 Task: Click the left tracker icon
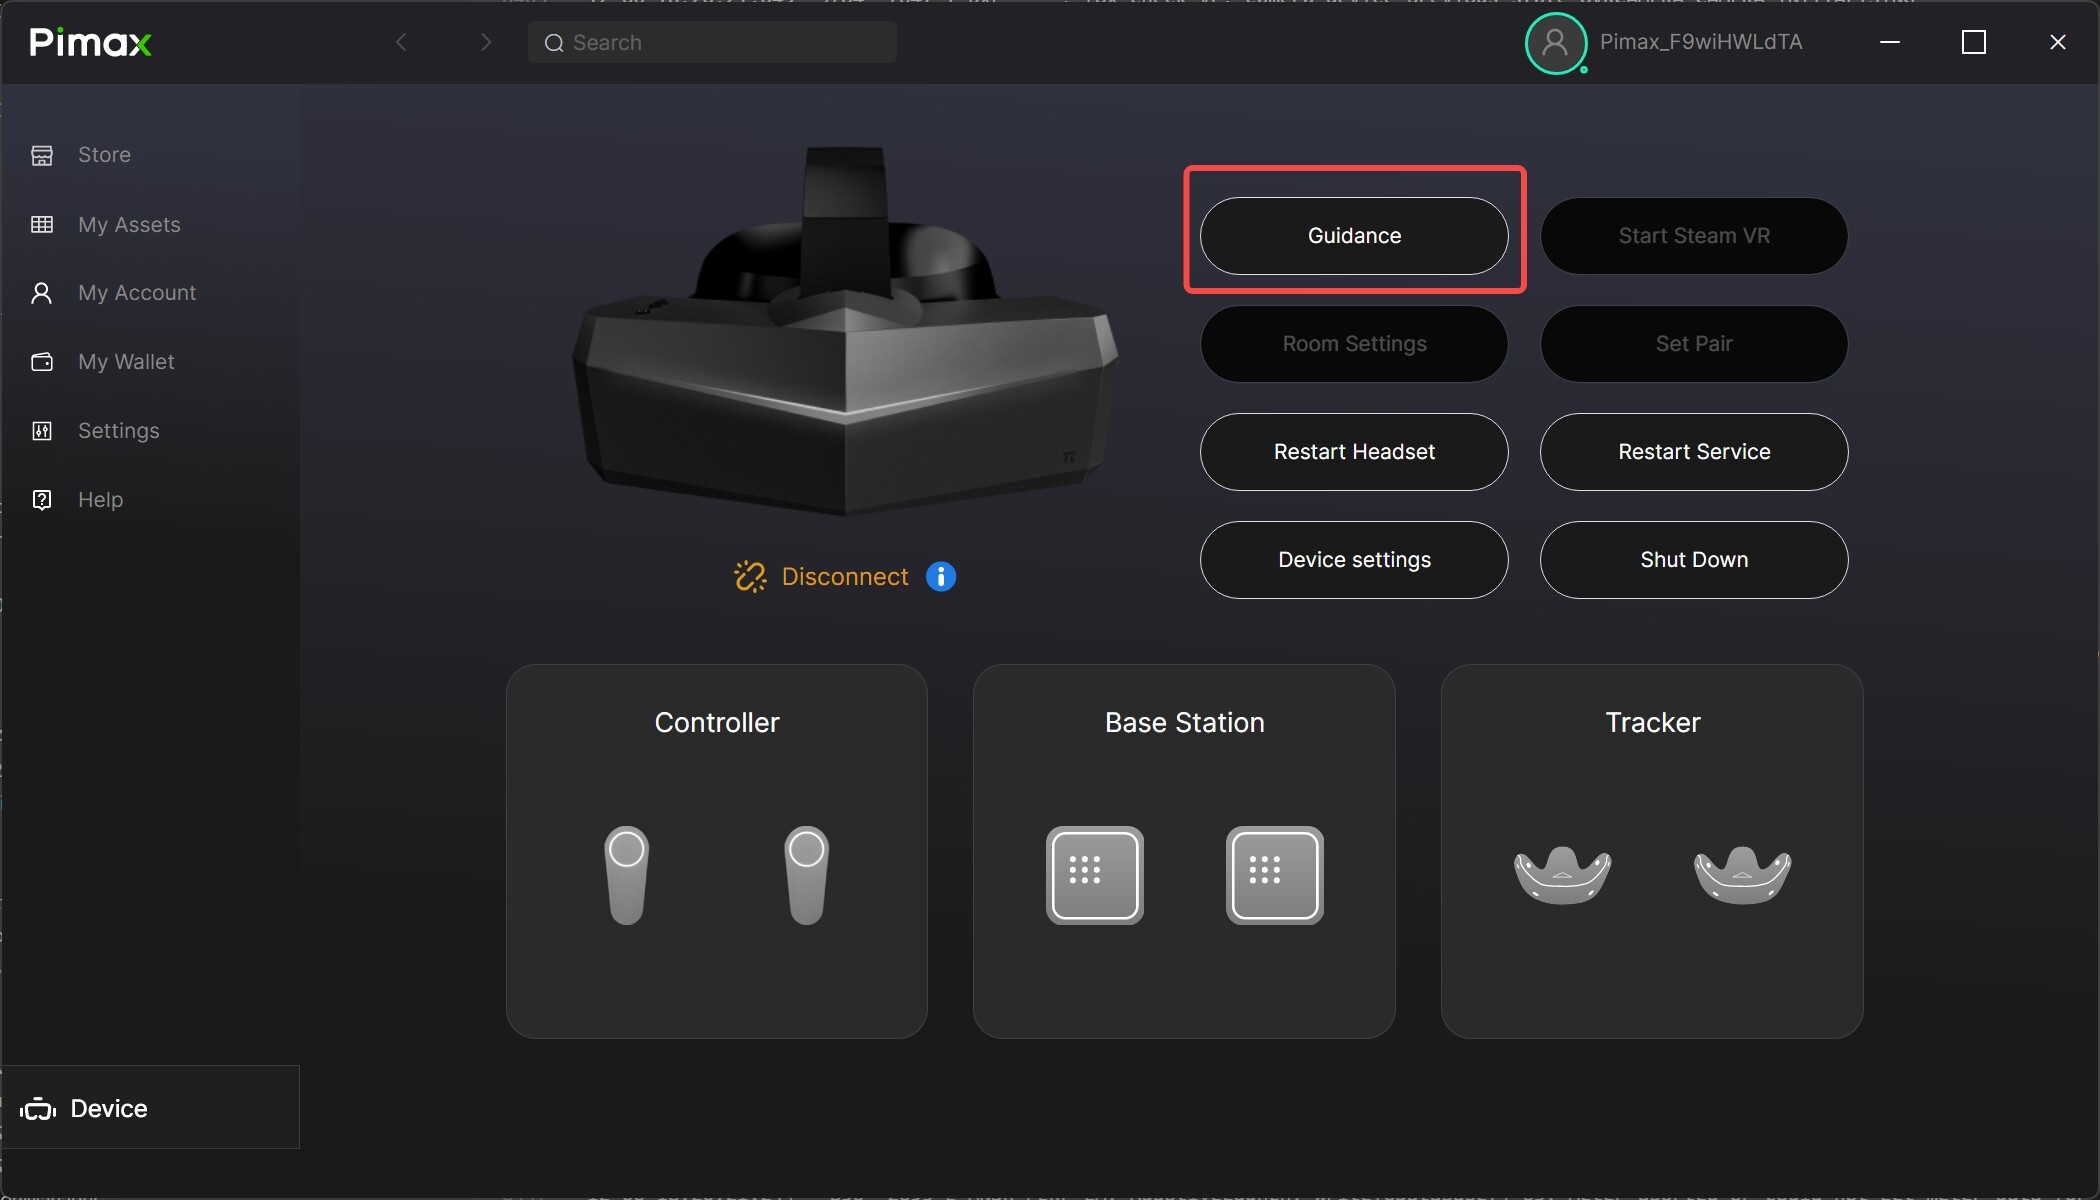(x=1562, y=875)
